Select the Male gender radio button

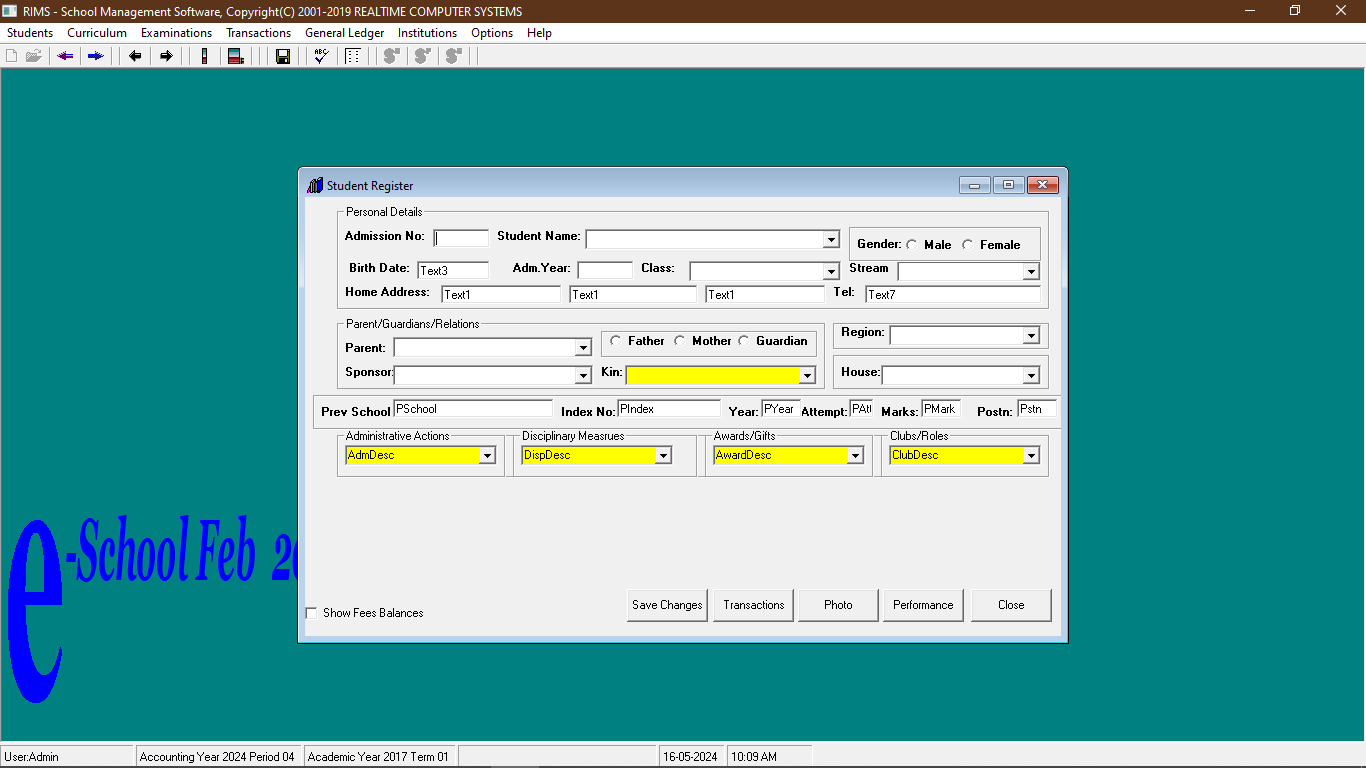point(912,245)
